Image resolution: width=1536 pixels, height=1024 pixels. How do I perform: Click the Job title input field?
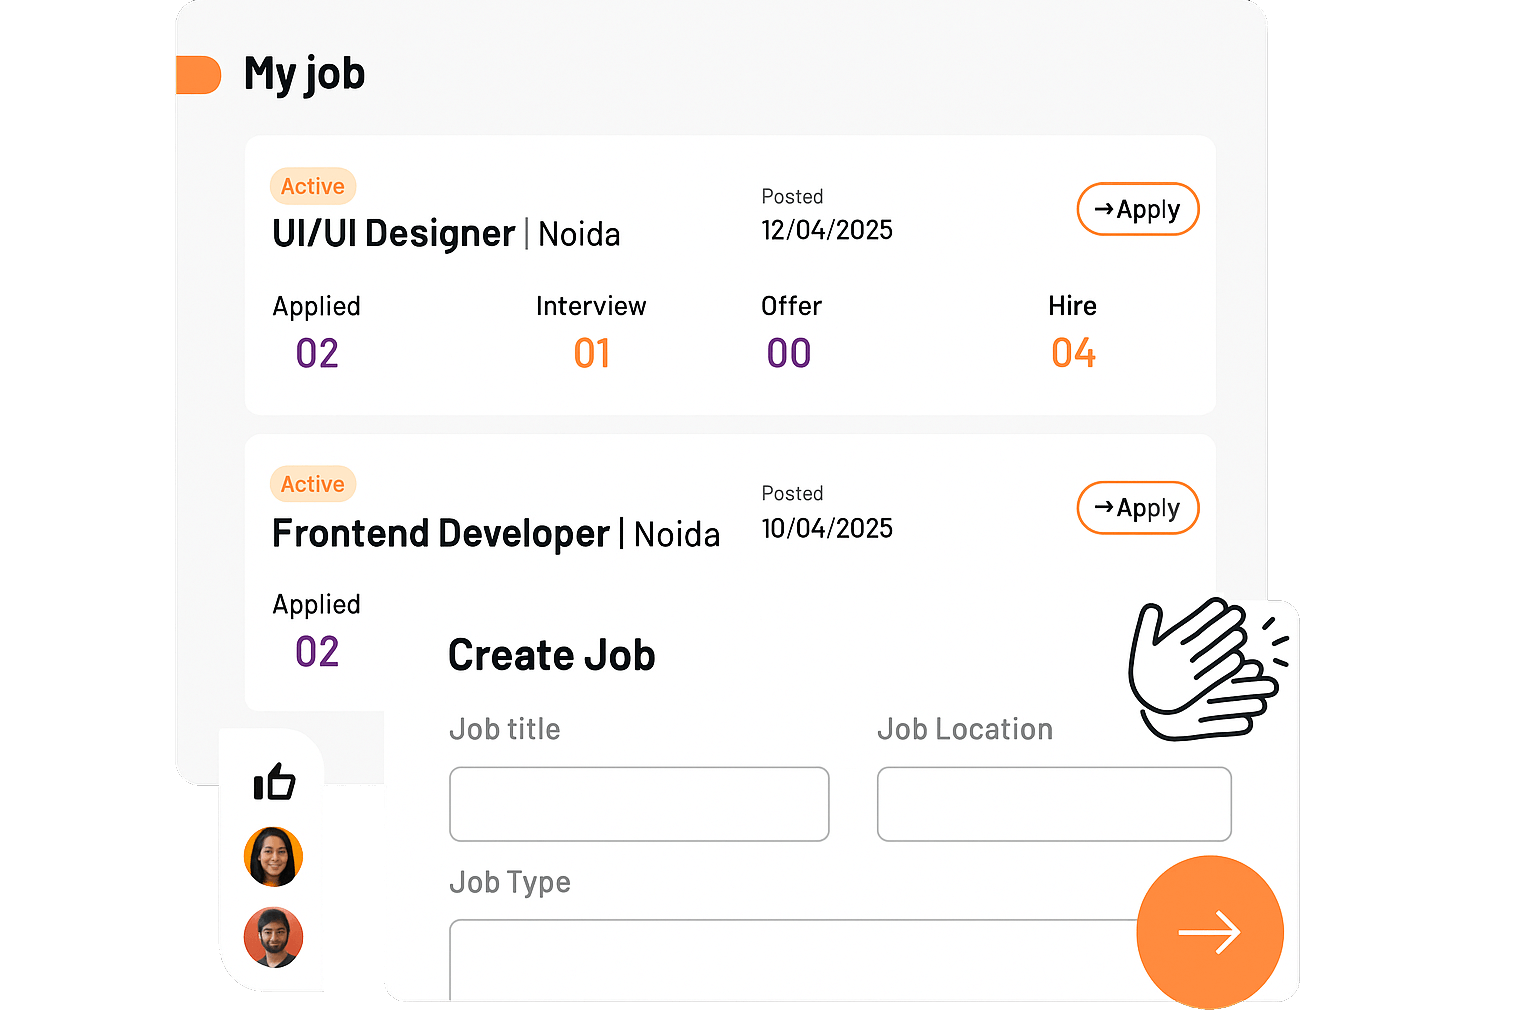click(639, 804)
